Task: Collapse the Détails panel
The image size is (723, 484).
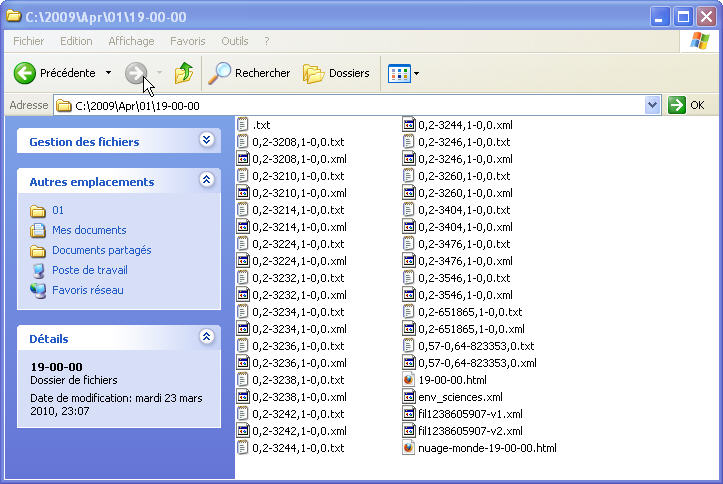Action: point(207,336)
